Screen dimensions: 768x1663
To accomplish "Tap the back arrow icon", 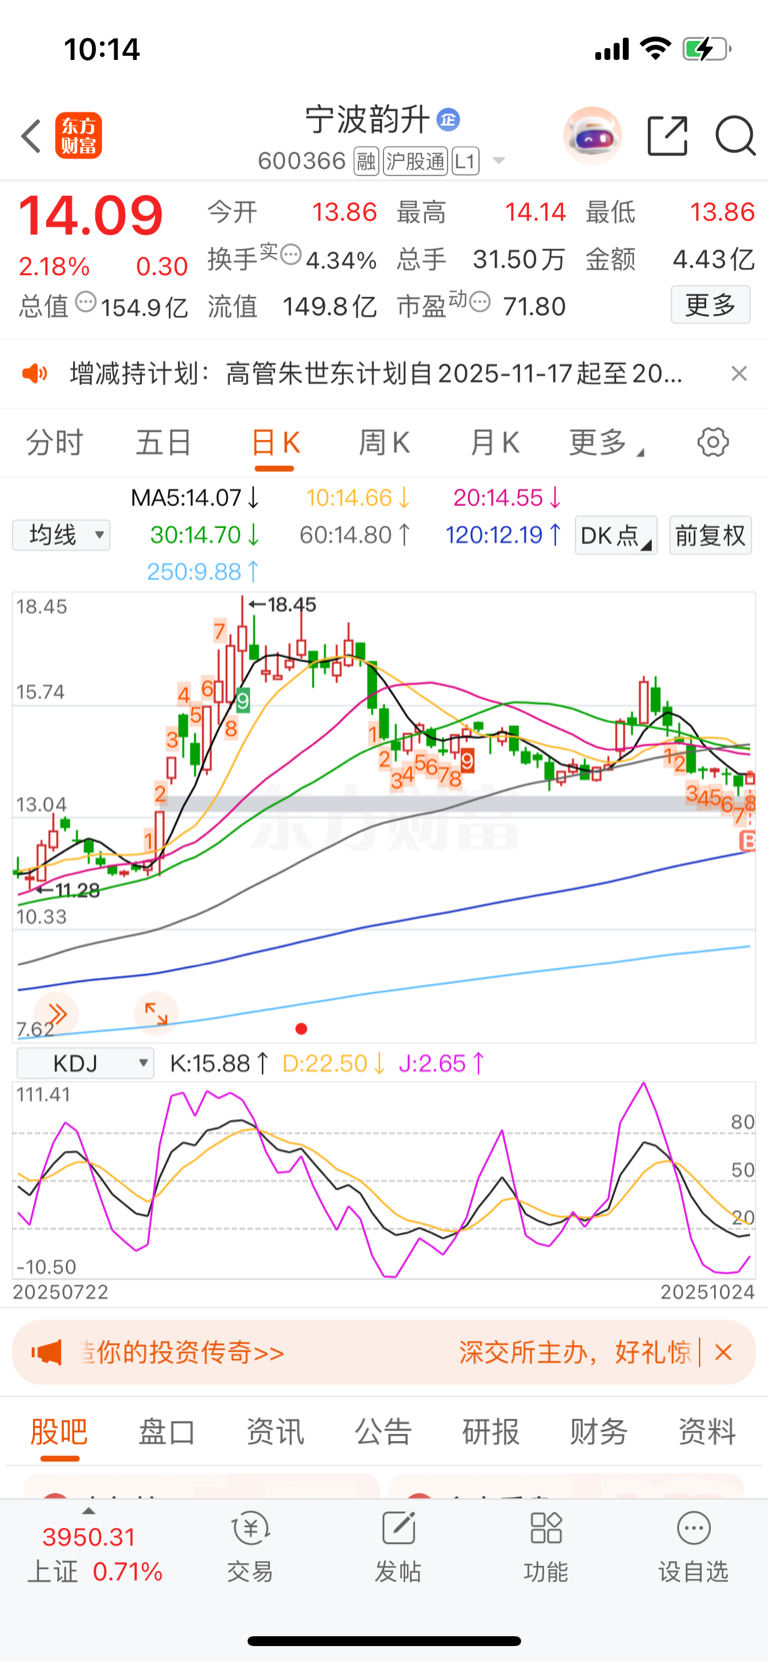I will coord(31,136).
